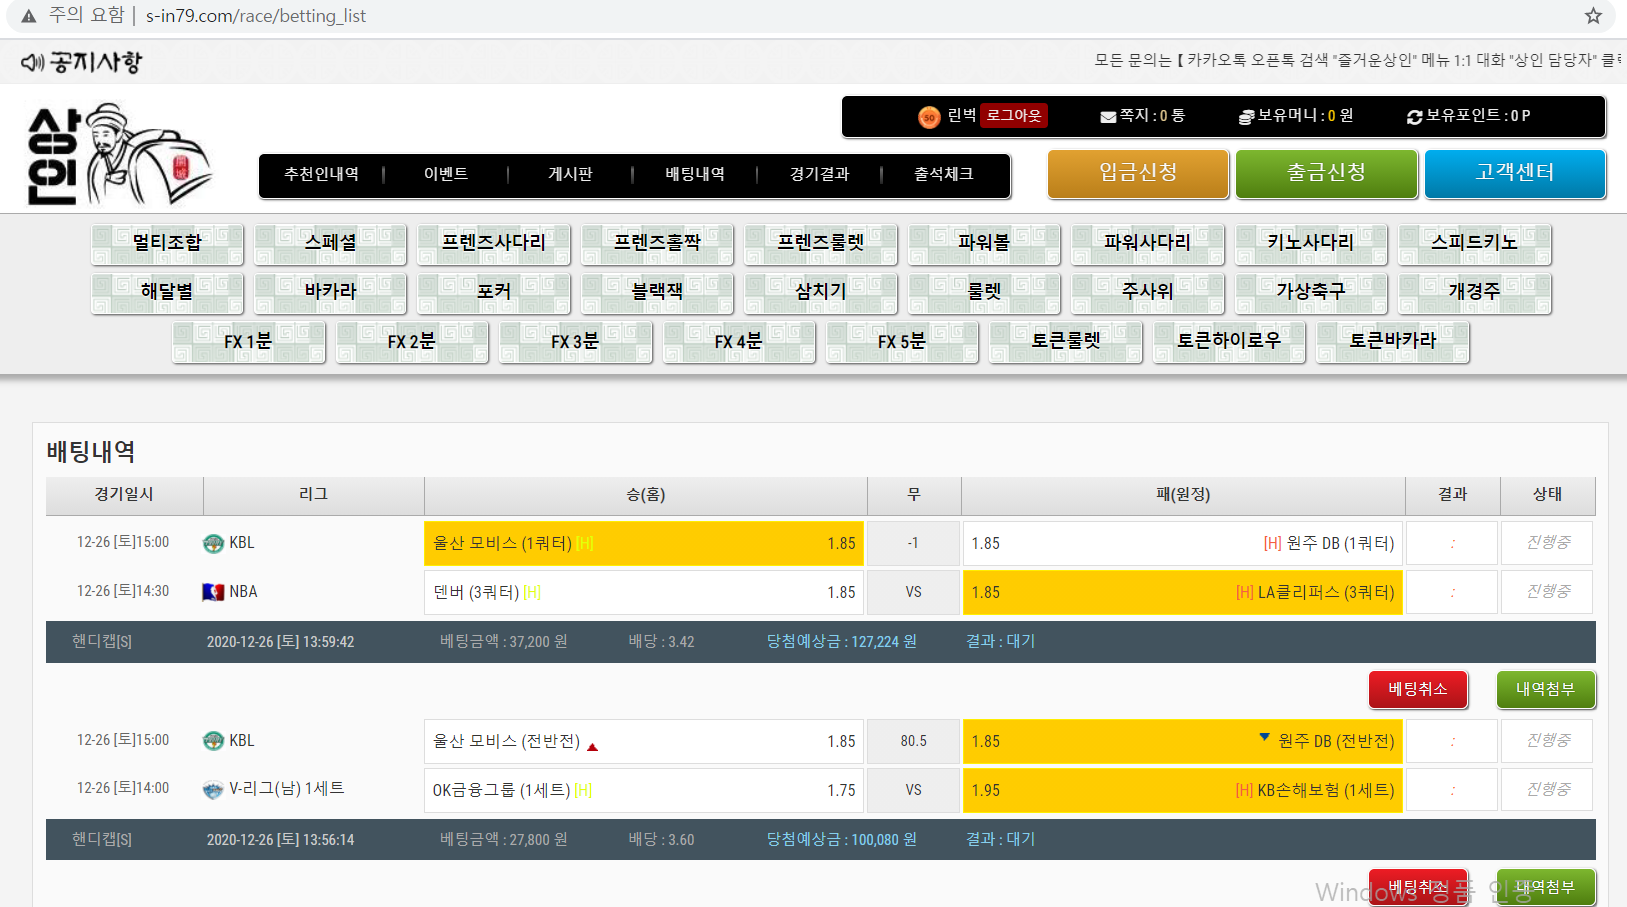1627x907 pixels.
Task: Open the 입금신청 deposit request button
Action: tap(1138, 173)
